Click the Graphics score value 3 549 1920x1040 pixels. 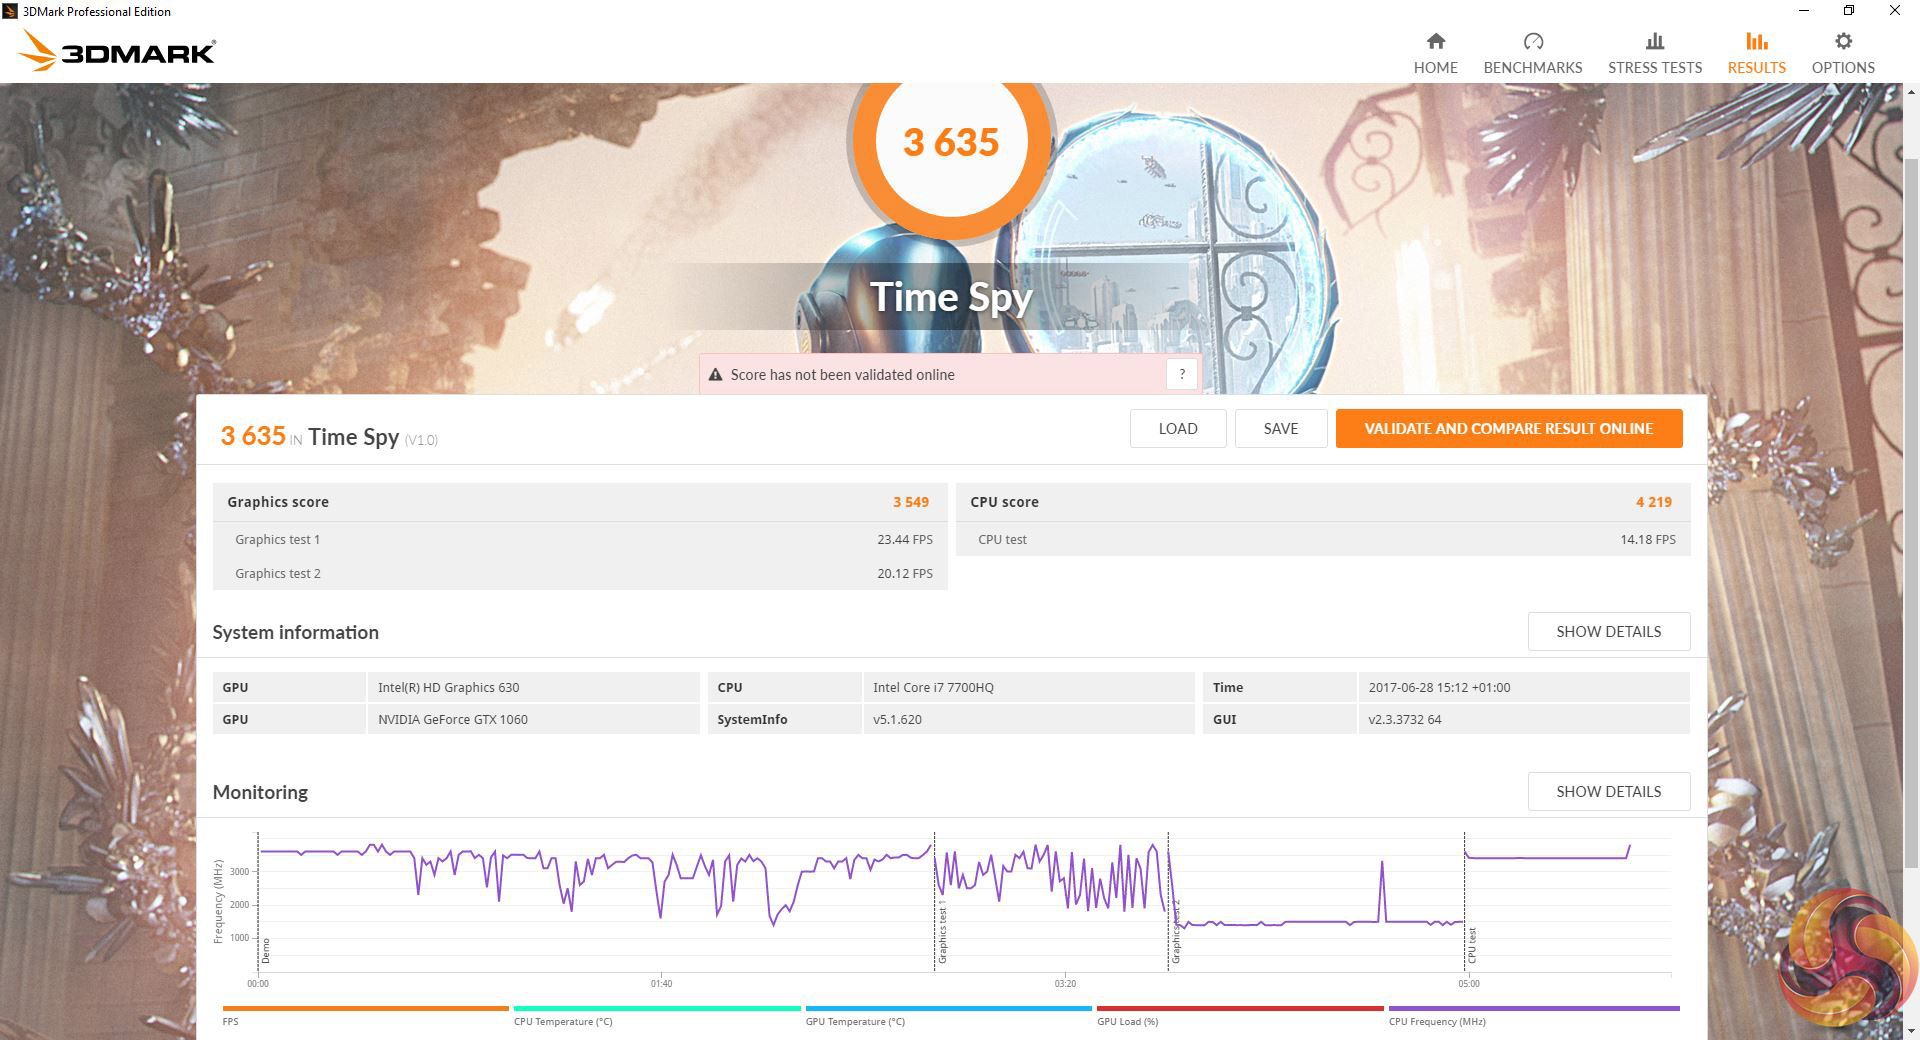coord(911,502)
